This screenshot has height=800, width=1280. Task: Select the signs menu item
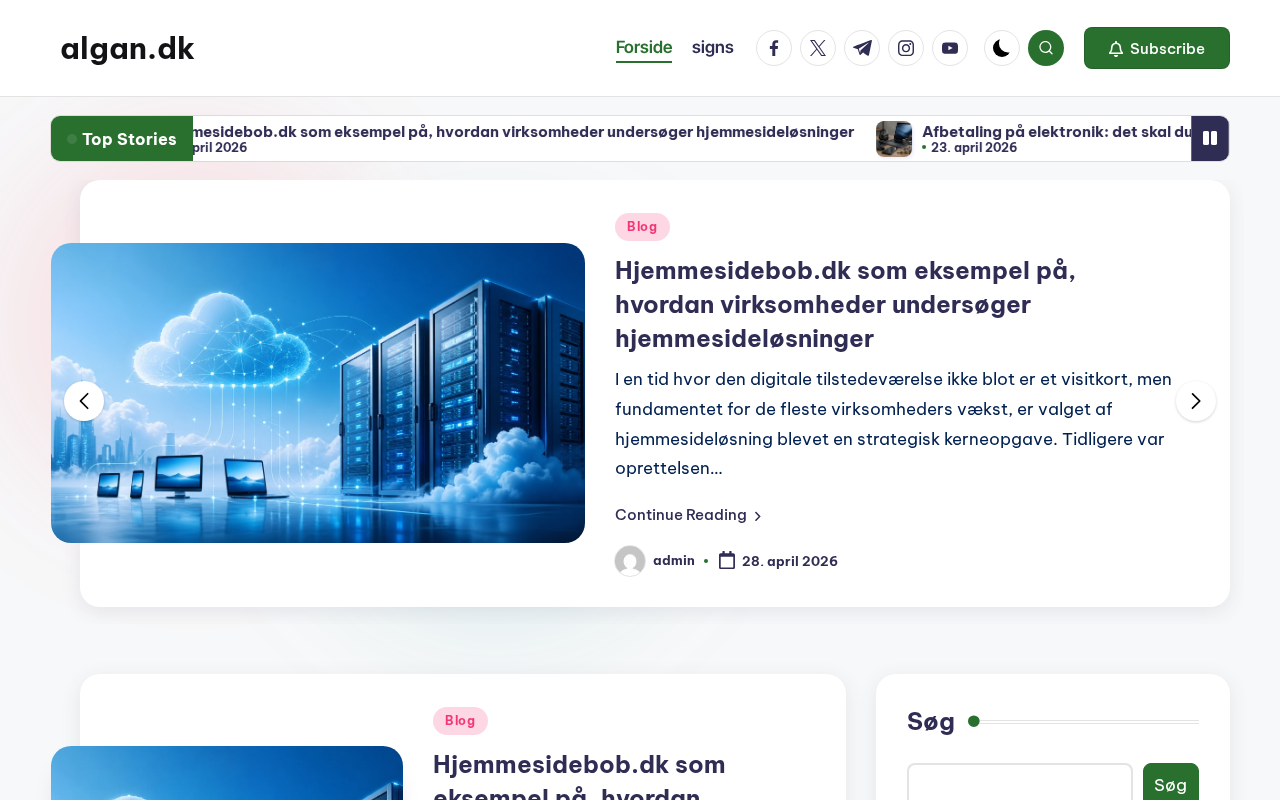[713, 47]
